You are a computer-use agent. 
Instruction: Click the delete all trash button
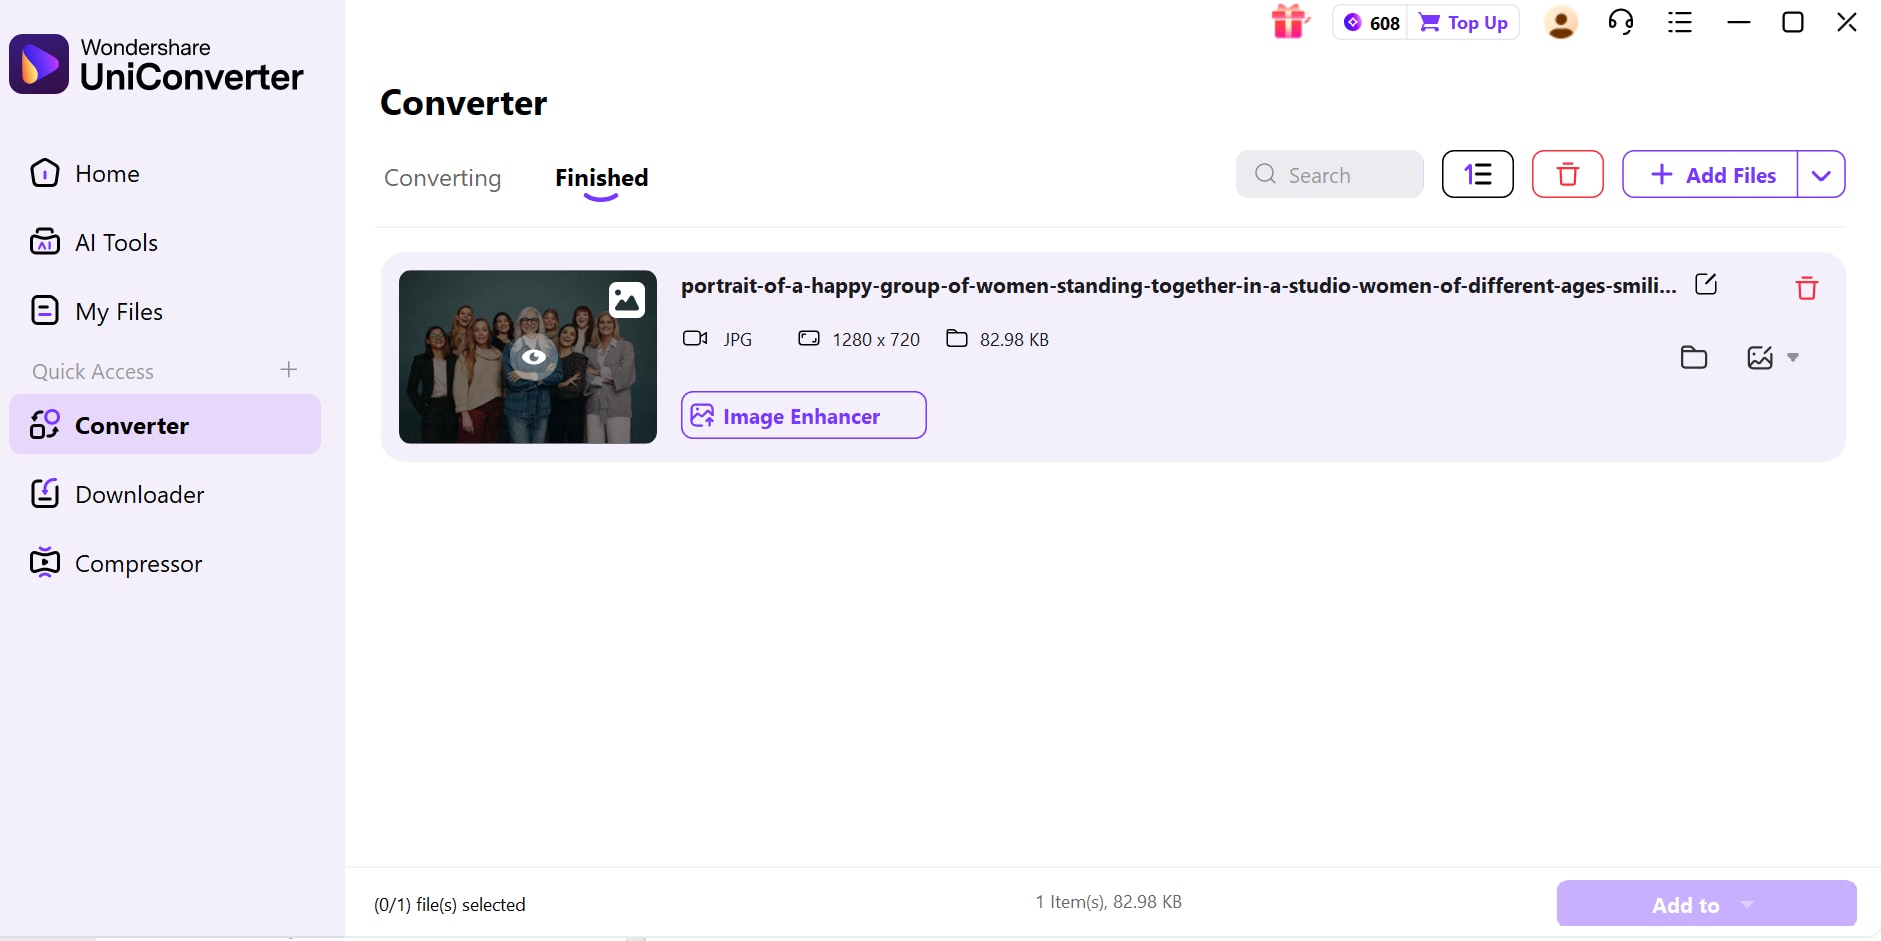(1568, 174)
